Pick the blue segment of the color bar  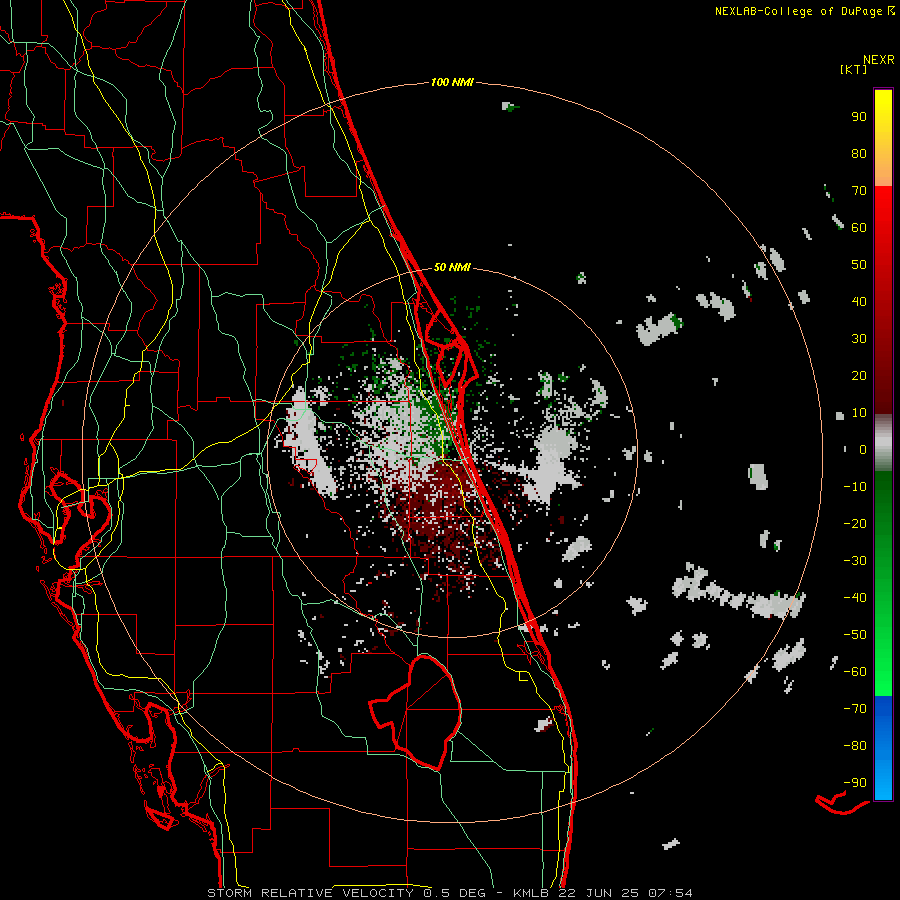coord(883,747)
